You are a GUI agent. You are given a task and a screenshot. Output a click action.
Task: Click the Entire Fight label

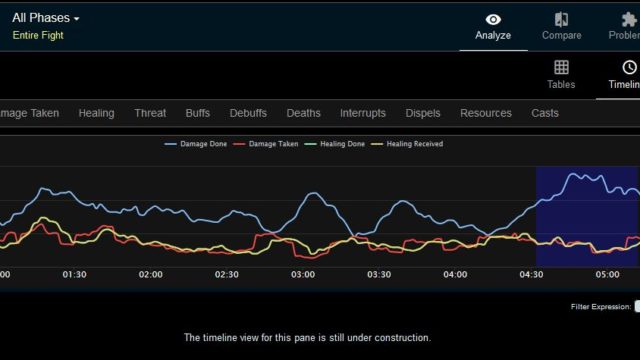[38, 36]
